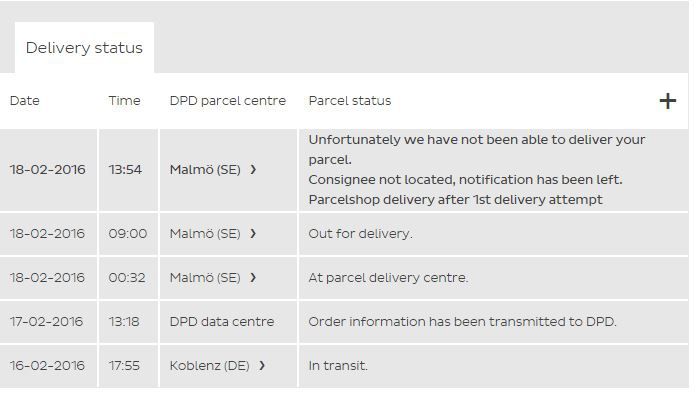Select the 'Out for delivery.' status text

point(360,234)
